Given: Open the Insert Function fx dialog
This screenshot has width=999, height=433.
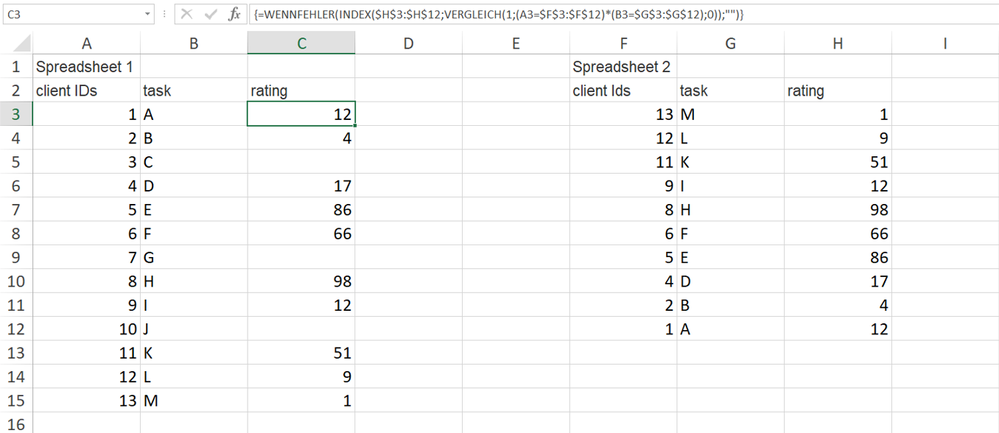Looking at the screenshot, I should tap(234, 14).
